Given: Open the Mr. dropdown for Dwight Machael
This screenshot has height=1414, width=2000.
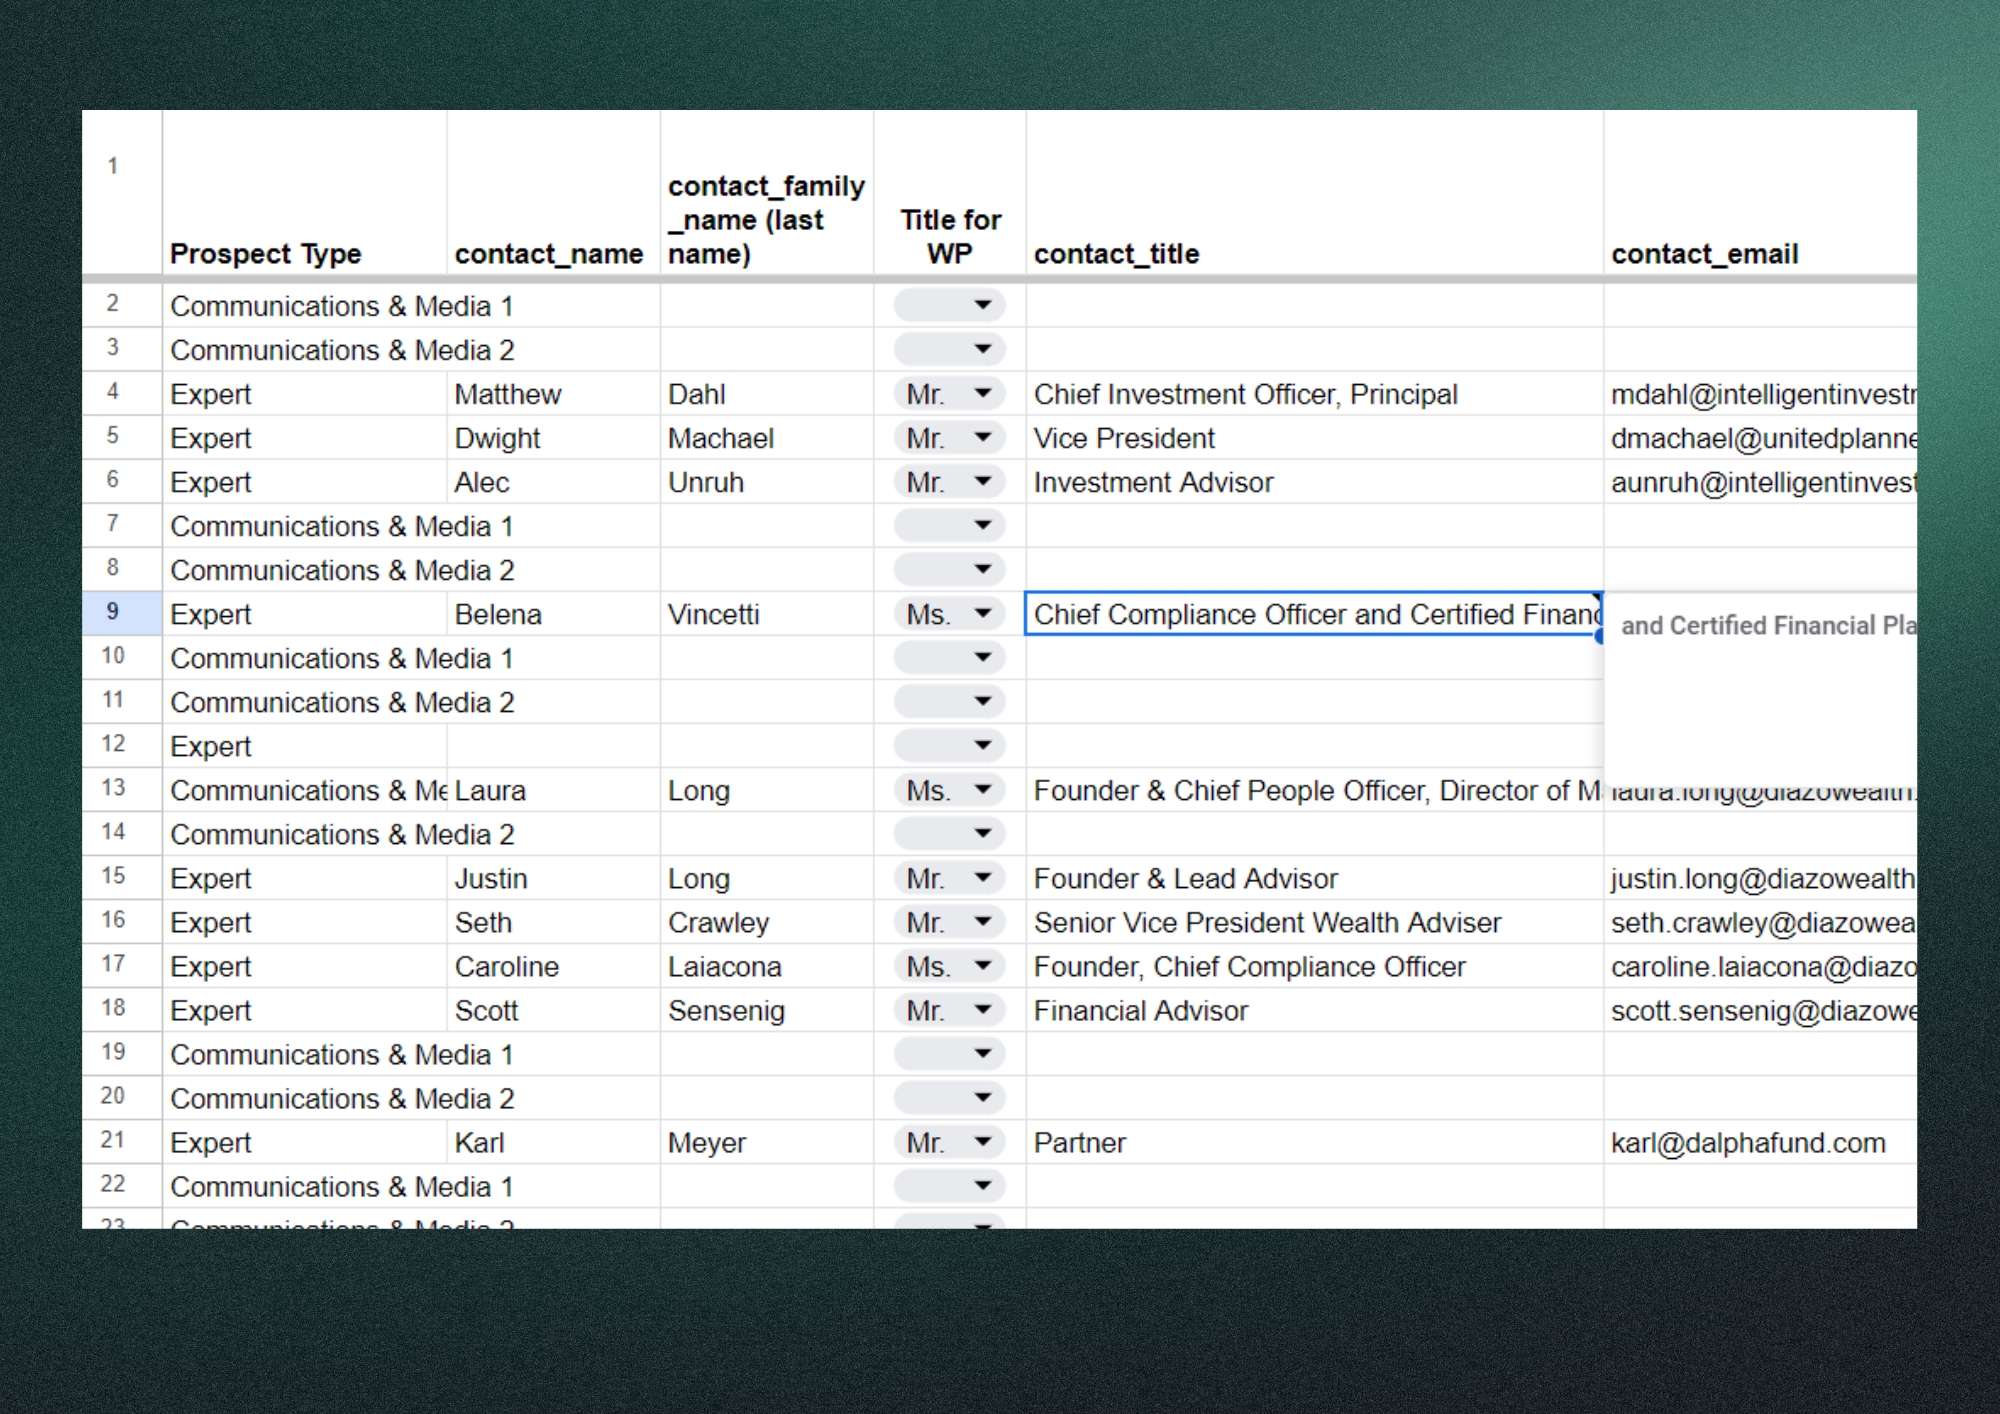Looking at the screenshot, I should 982,438.
